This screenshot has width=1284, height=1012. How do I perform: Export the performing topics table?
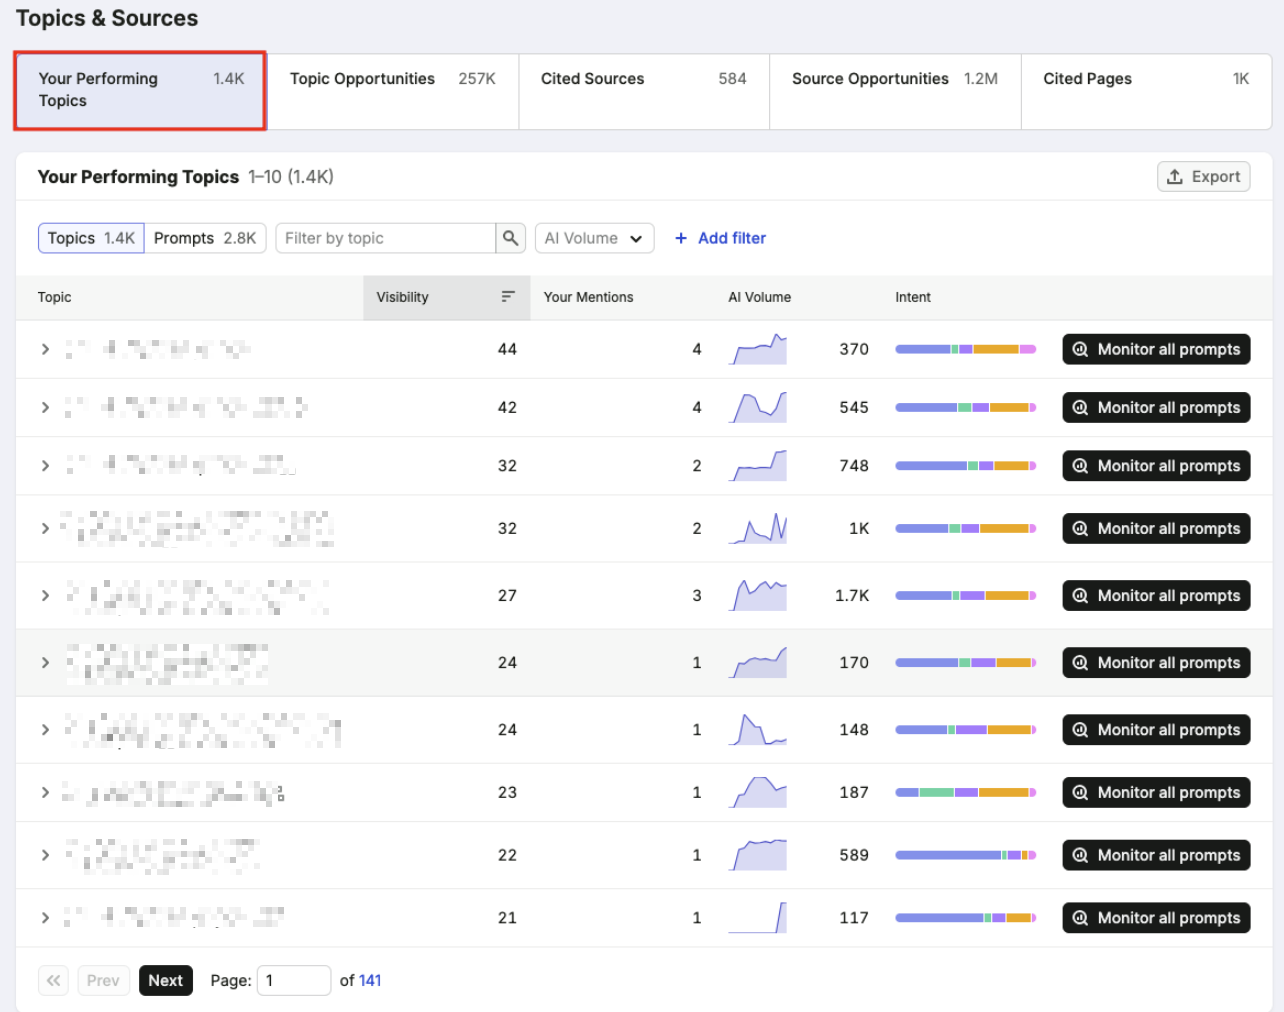coord(1204,177)
